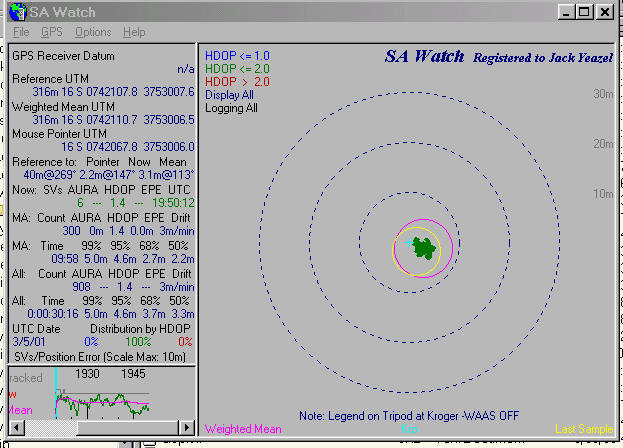Click the magenta 'Weighted Mean' label
The width and height of the screenshot is (623, 448).
click(241, 429)
